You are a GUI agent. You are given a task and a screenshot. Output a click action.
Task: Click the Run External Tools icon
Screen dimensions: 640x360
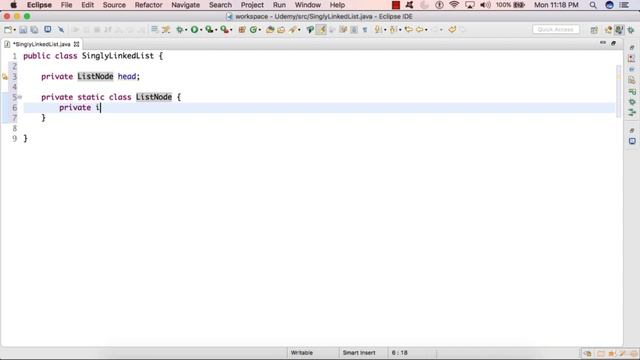(x=224, y=29)
